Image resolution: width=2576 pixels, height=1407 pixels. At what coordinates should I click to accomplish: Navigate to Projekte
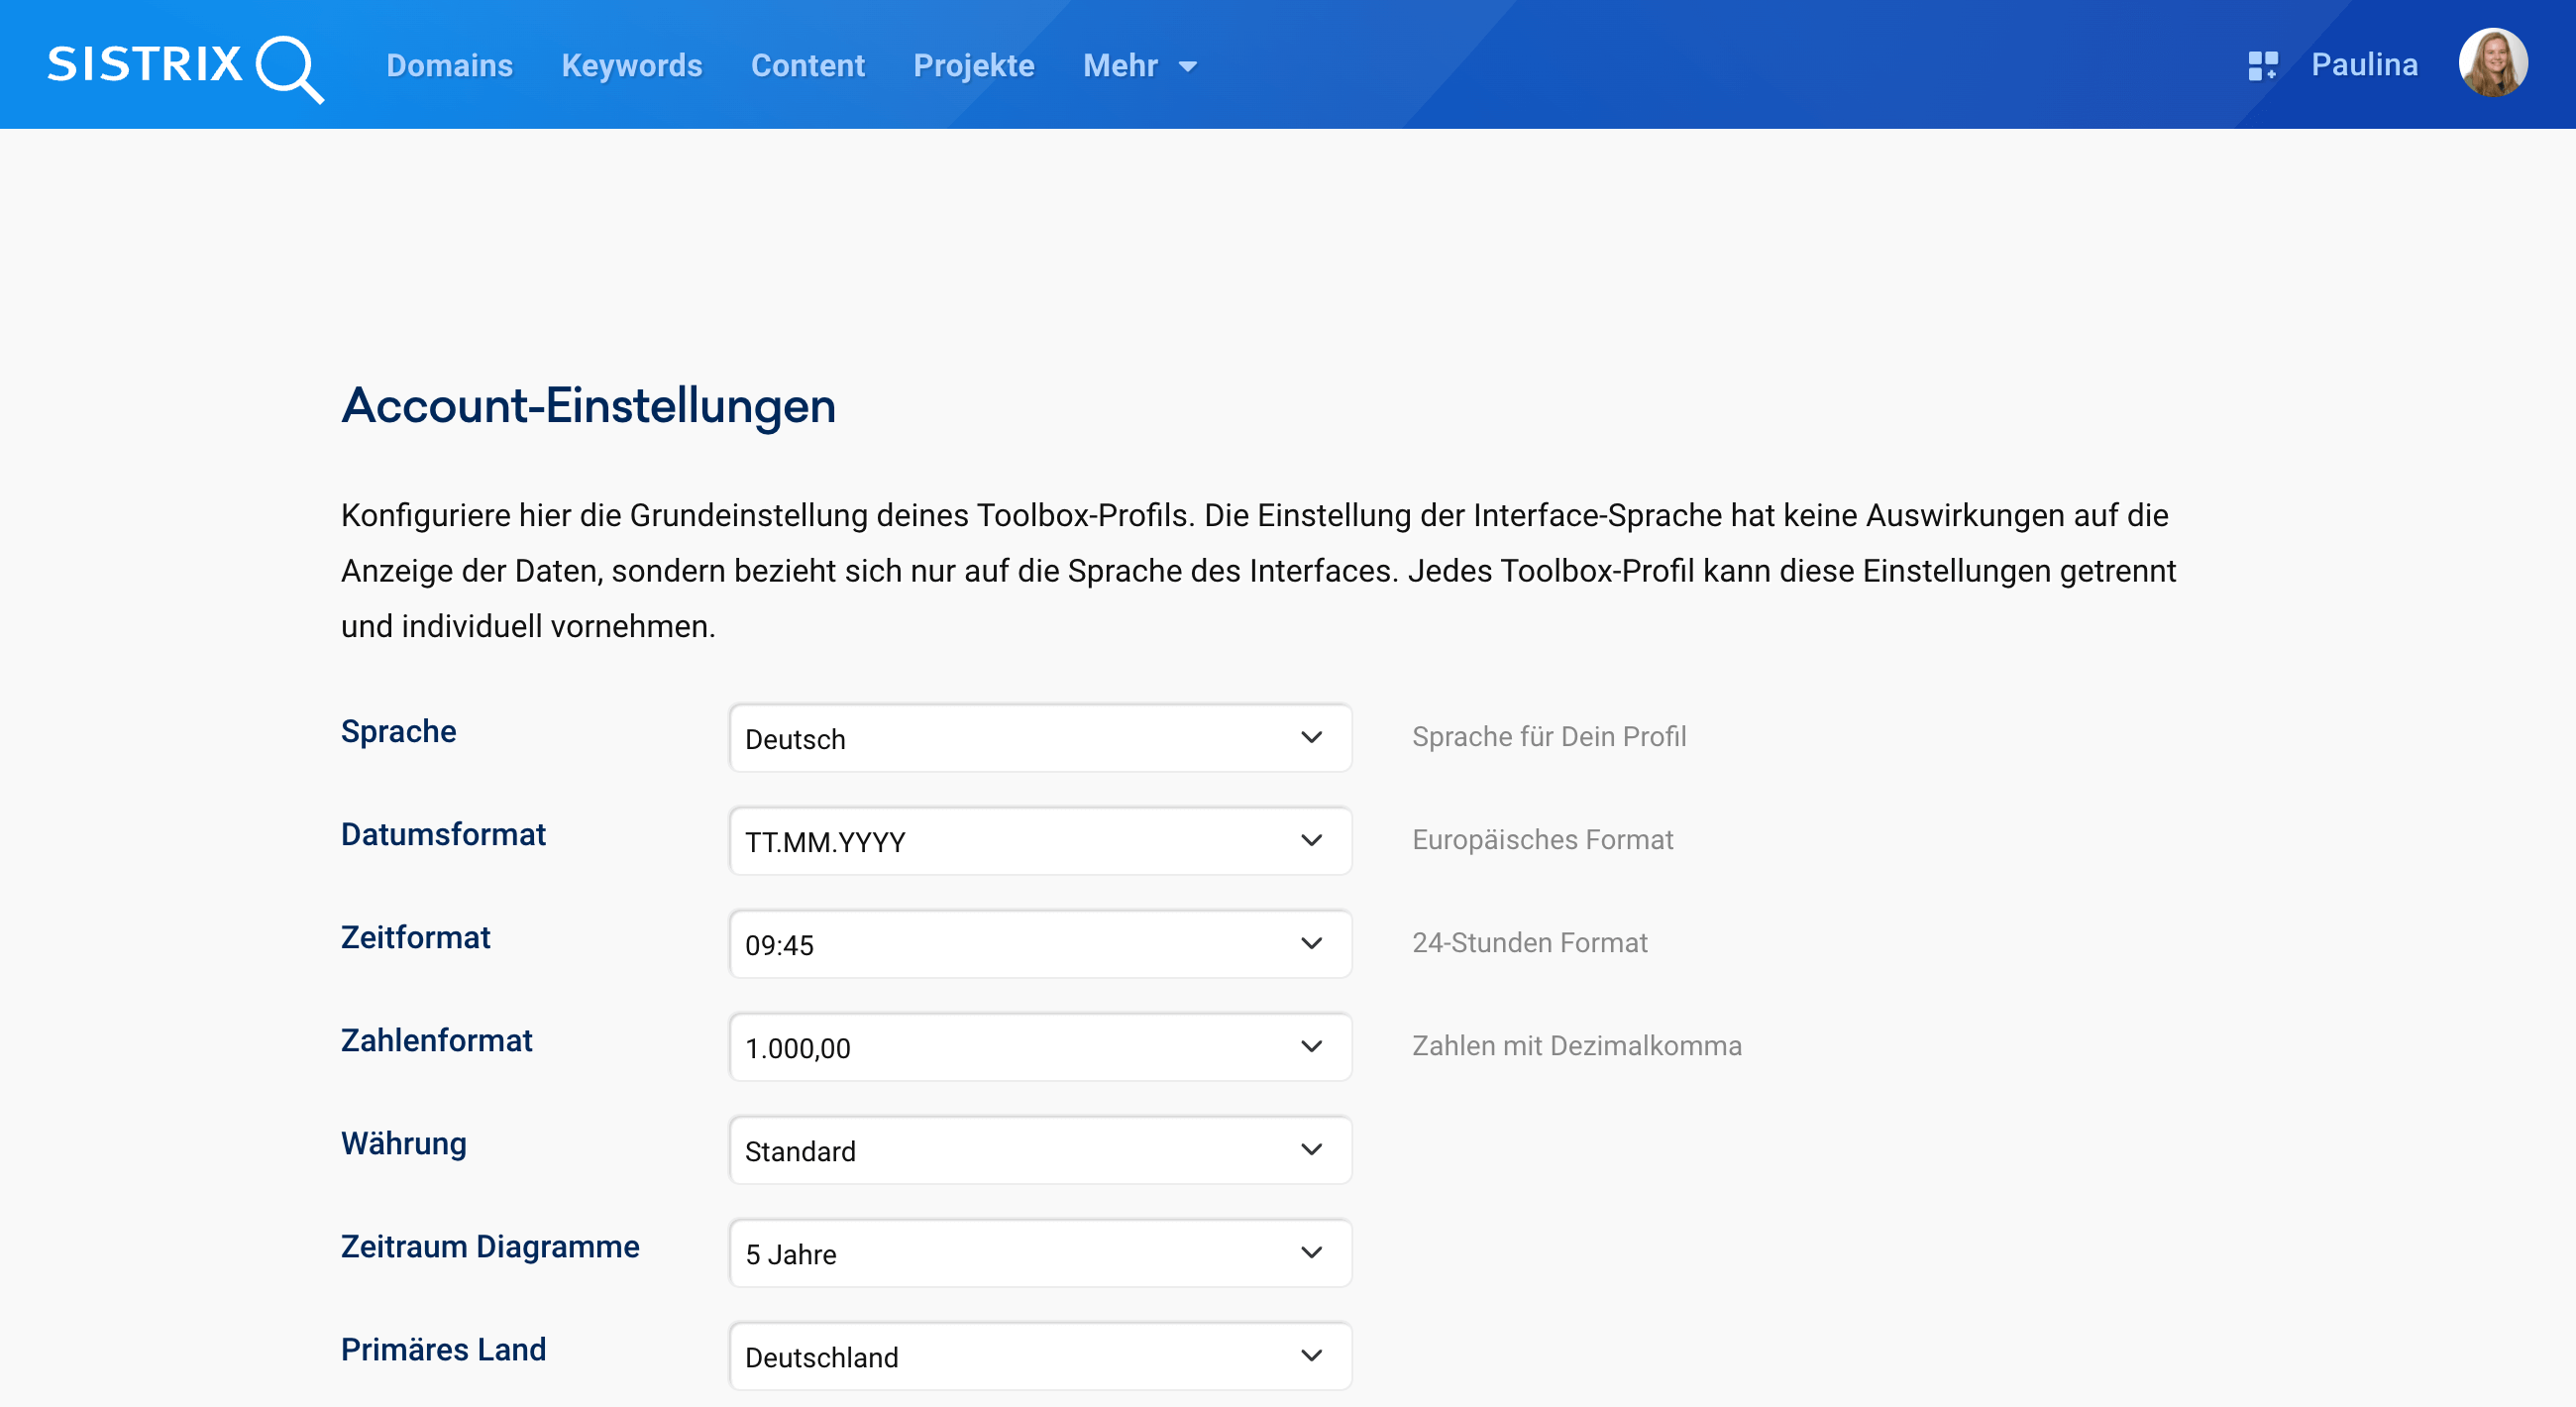[x=973, y=66]
